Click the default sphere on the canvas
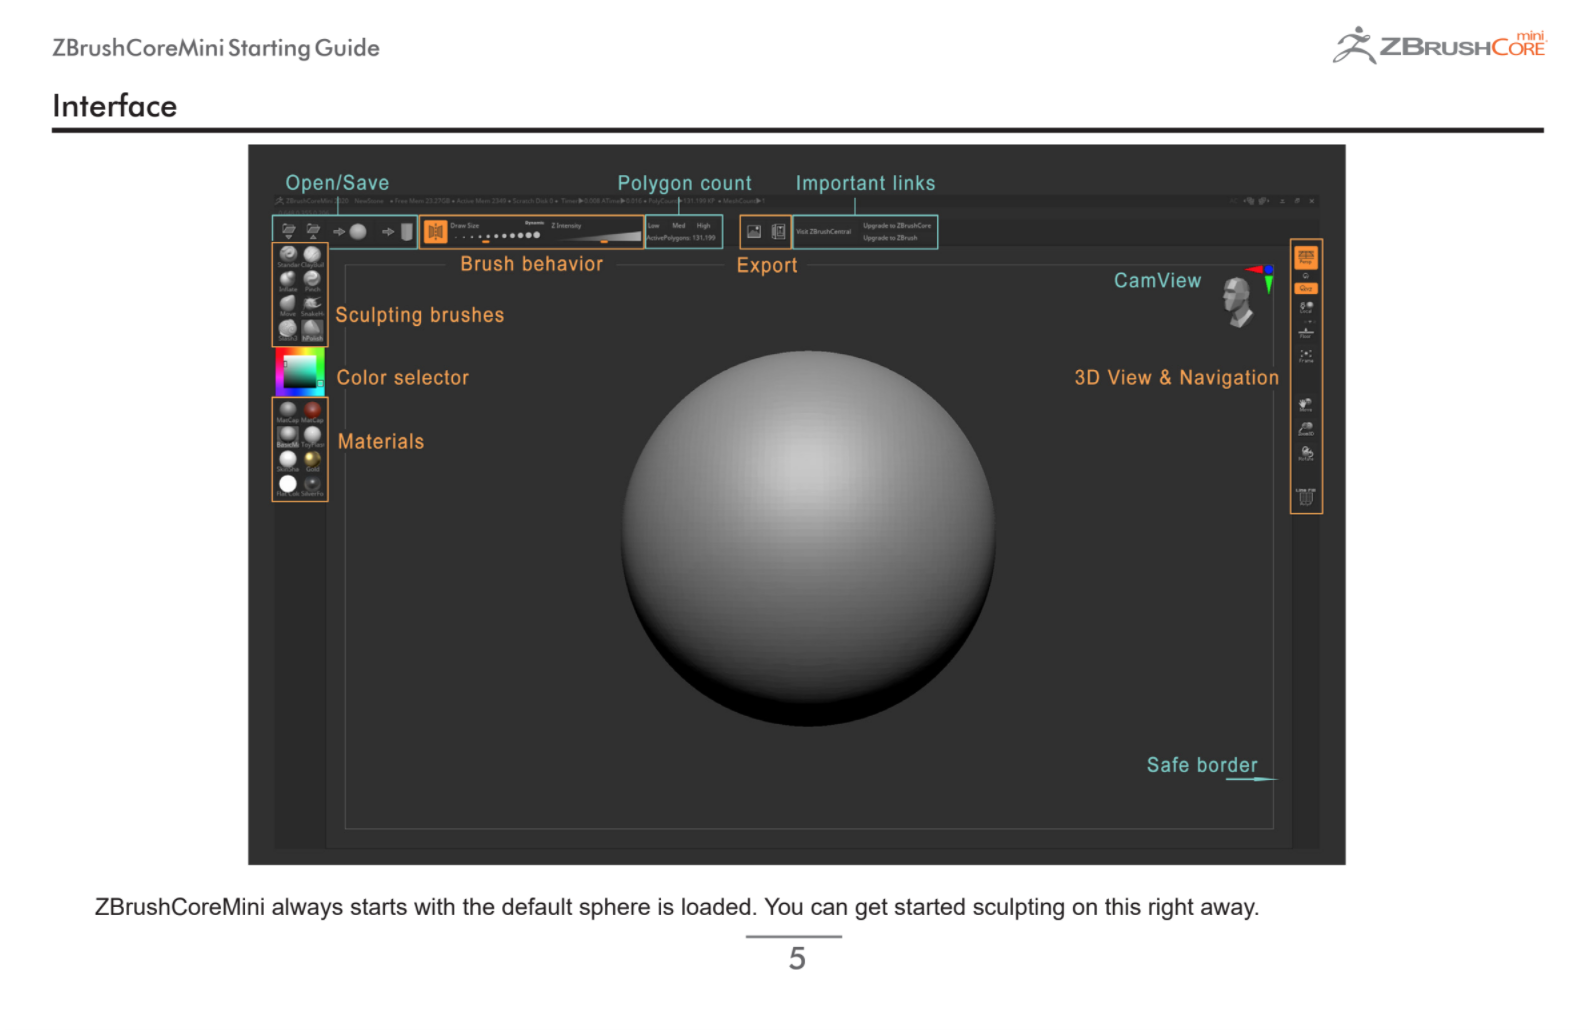 pos(808,538)
